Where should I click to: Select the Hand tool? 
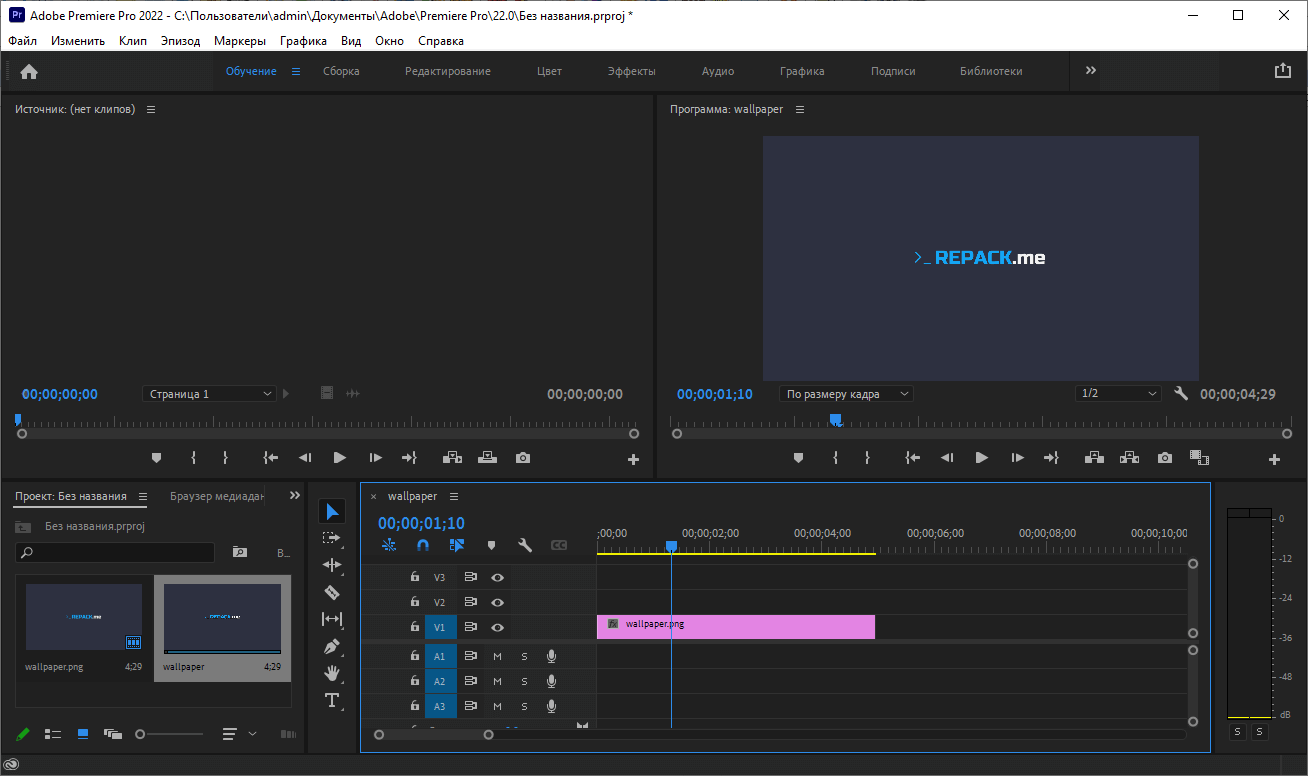click(x=332, y=673)
